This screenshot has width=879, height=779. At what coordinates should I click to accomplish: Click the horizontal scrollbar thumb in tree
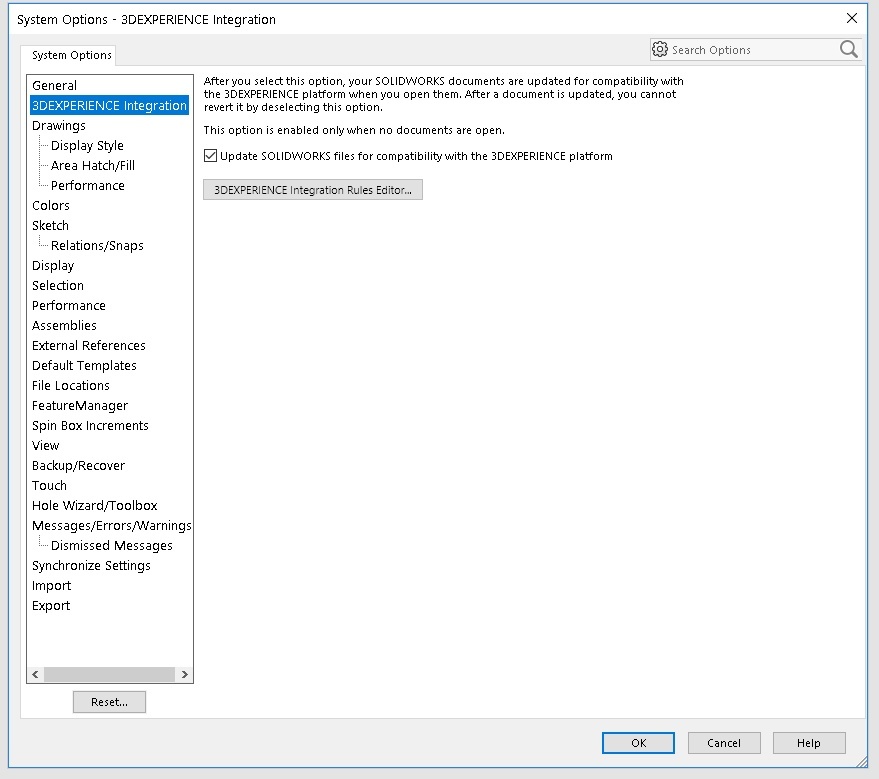[x=109, y=674]
